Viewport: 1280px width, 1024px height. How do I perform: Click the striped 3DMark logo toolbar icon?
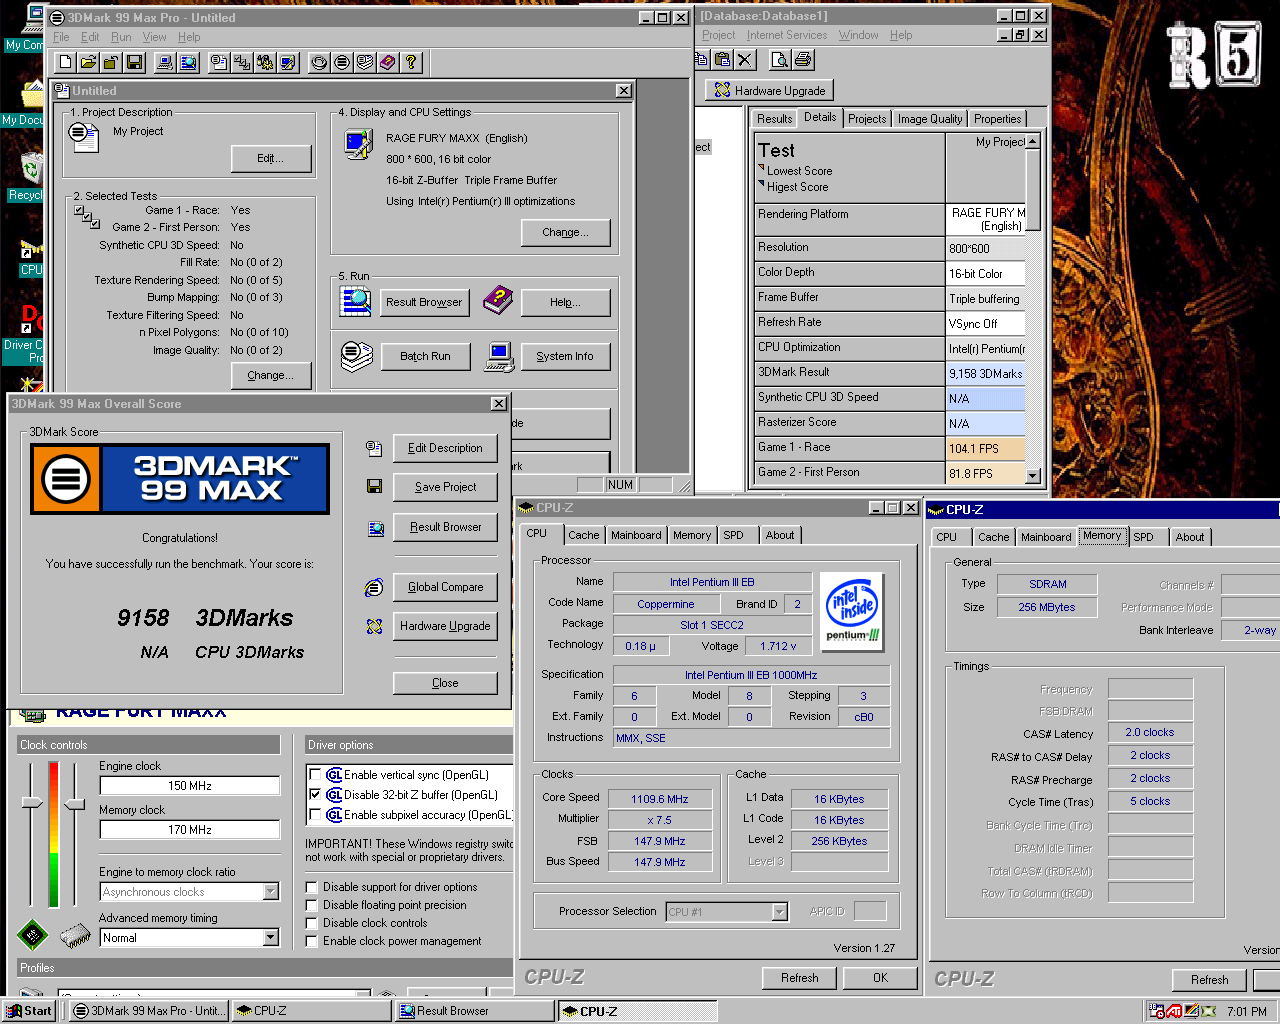pos(342,62)
